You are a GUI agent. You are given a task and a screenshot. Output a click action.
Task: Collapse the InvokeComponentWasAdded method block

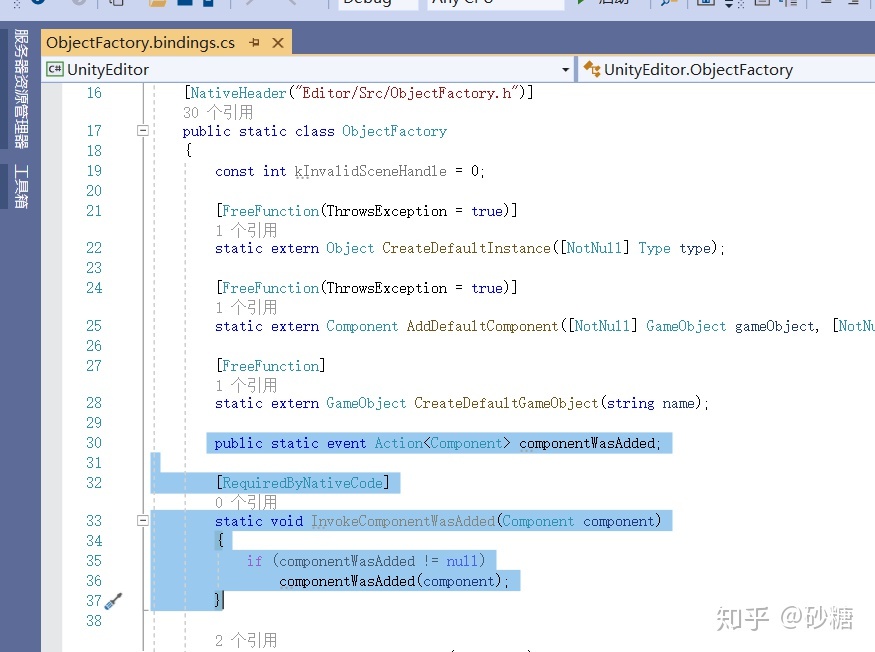[x=143, y=521]
